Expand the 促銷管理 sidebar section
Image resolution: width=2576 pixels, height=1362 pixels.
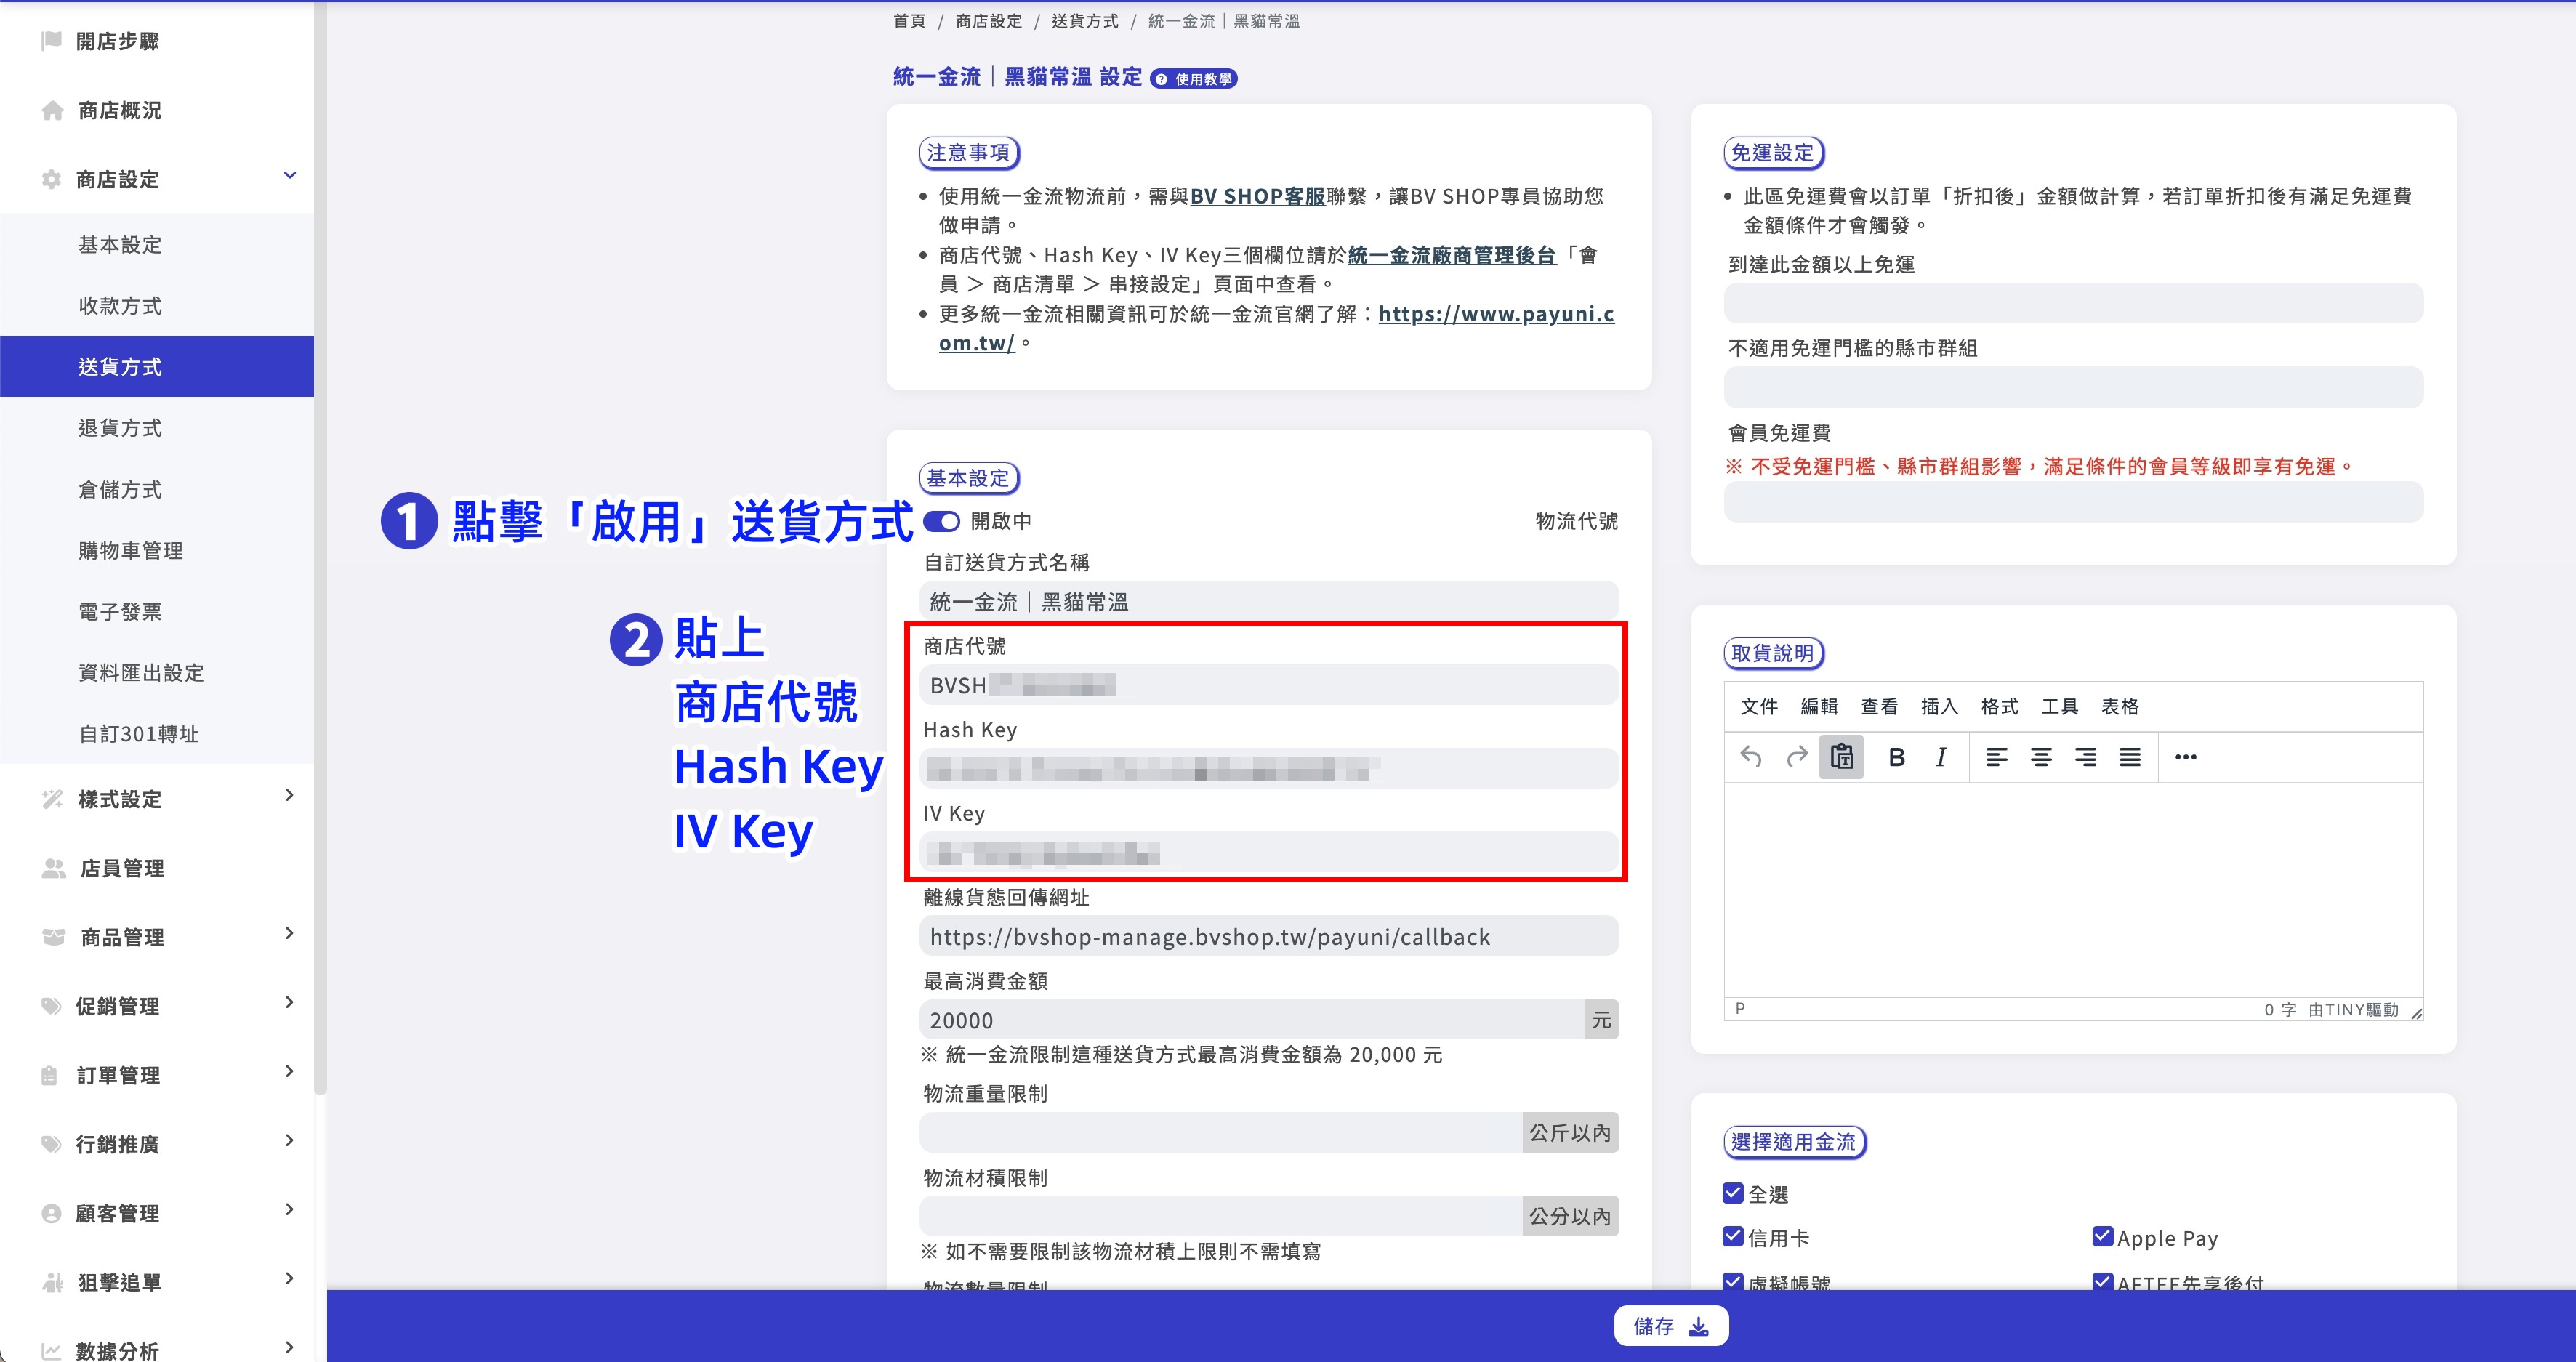pyautogui.click(x=290, y=1002)
